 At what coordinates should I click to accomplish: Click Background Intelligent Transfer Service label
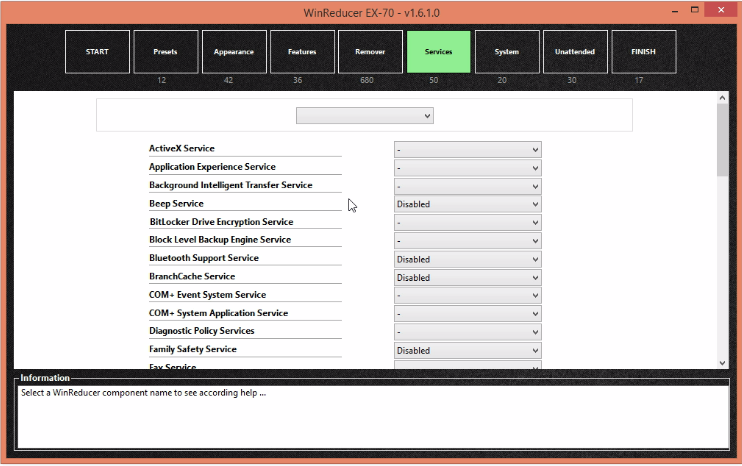click(230, 185)
